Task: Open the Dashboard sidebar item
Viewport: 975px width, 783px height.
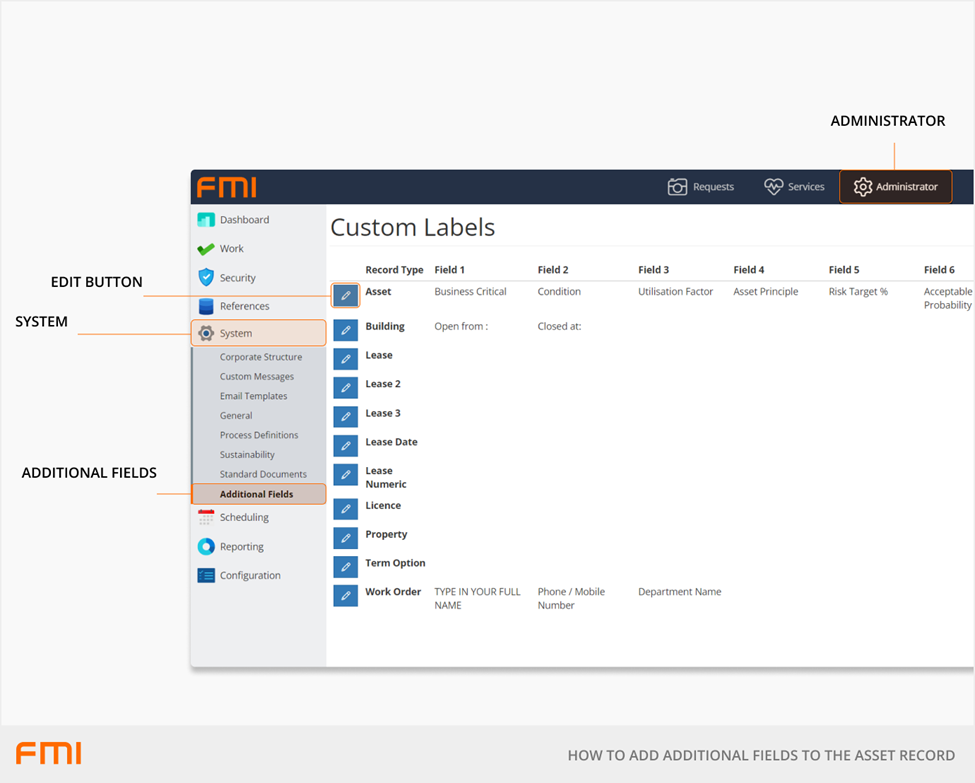Action: coord(244,220)
